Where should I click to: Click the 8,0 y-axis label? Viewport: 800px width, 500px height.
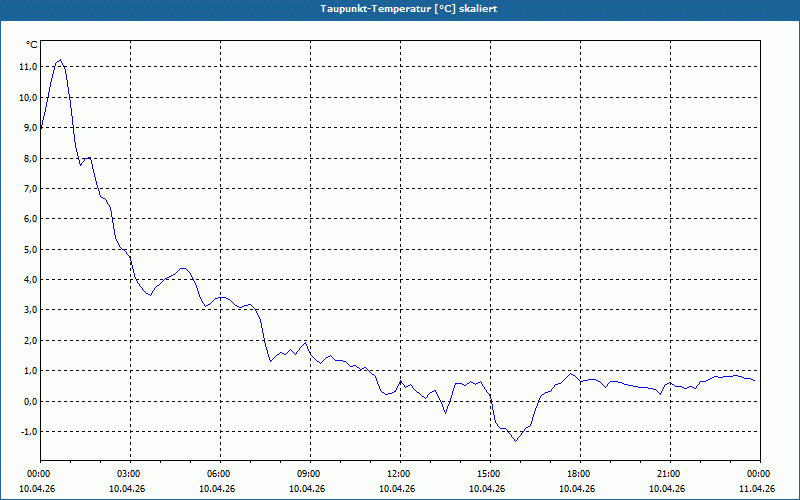click(30, 158)
